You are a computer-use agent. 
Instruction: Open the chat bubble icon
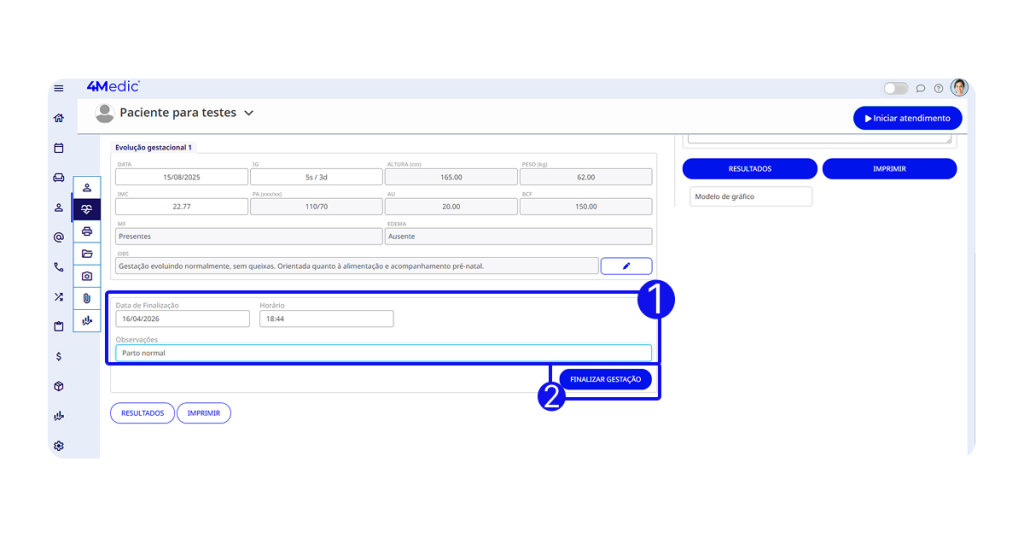click(921, 88)
